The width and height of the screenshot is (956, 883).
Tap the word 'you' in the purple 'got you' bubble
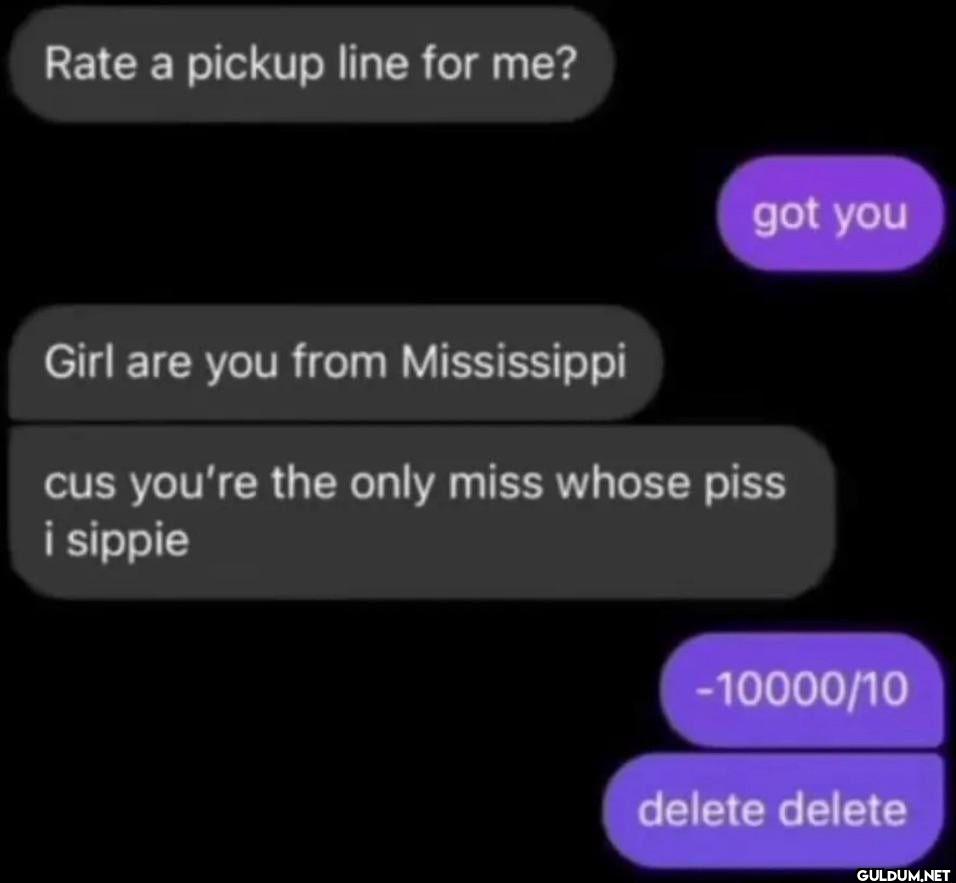(x=871, y=217)
